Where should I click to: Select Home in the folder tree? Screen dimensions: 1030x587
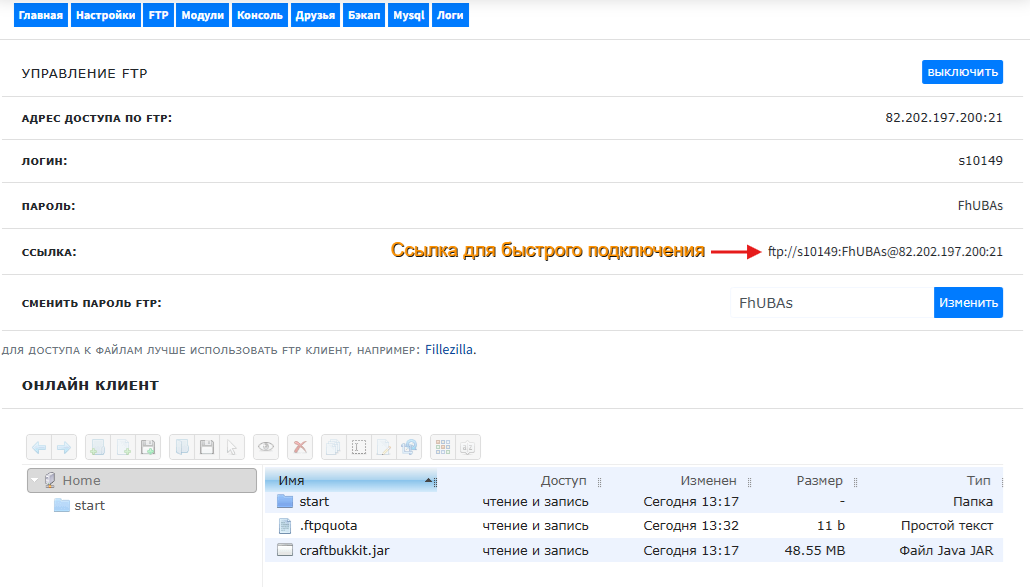tap(142, 480)
